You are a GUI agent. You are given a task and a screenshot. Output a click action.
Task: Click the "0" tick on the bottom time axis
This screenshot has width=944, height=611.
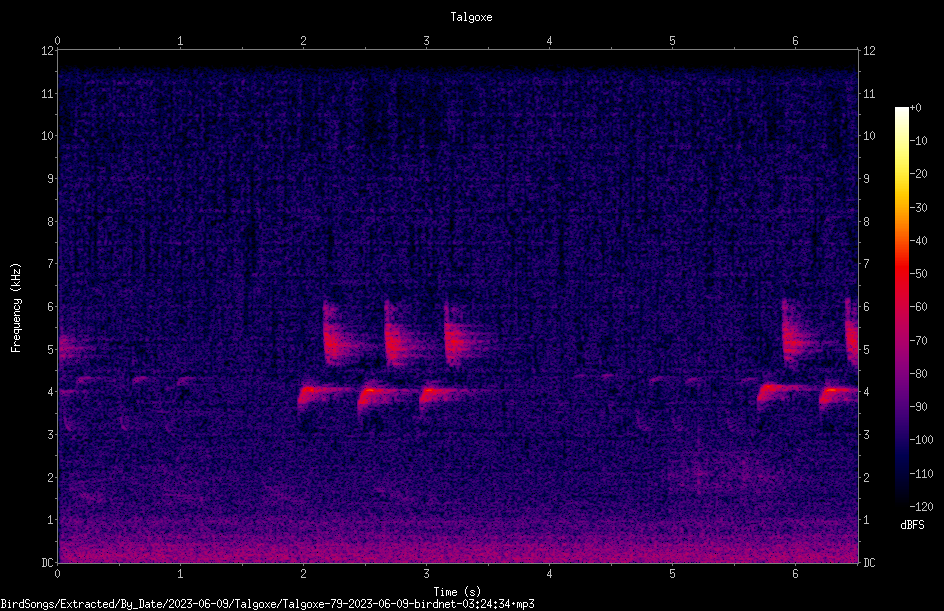tap(57, 574)
